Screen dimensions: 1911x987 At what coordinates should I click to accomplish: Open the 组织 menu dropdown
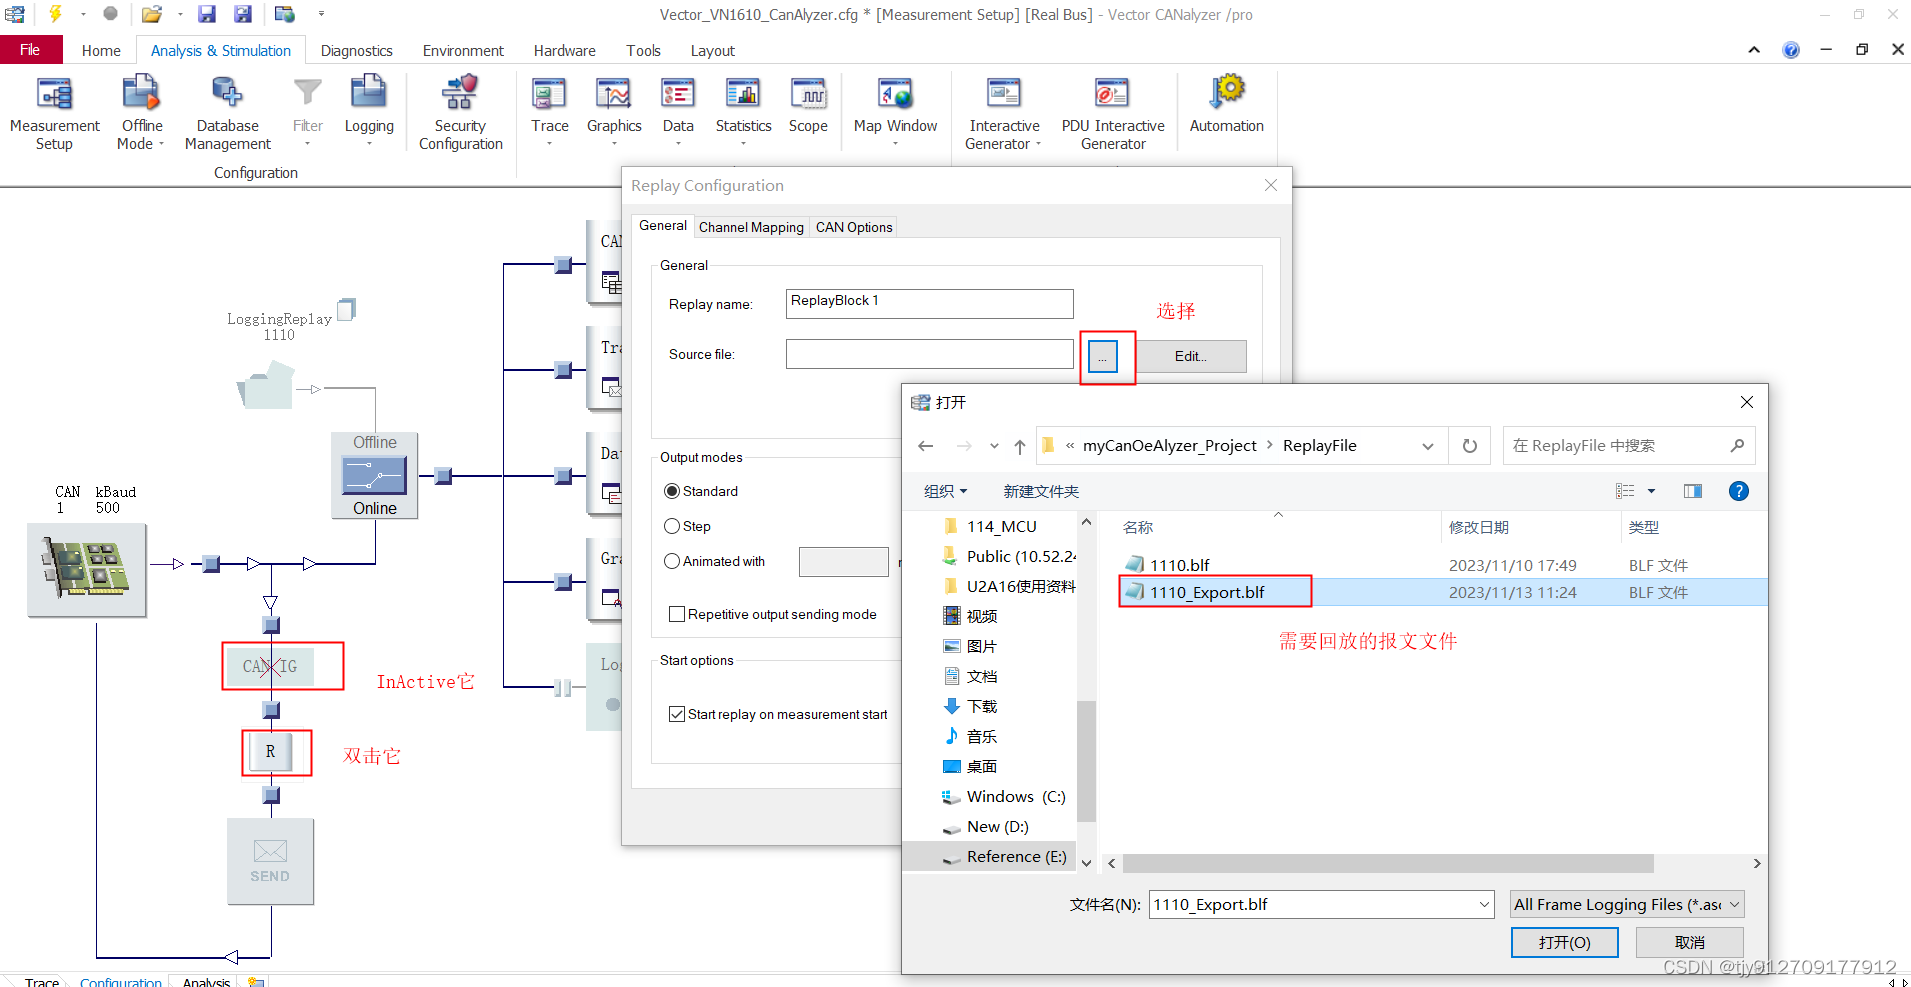945,491
